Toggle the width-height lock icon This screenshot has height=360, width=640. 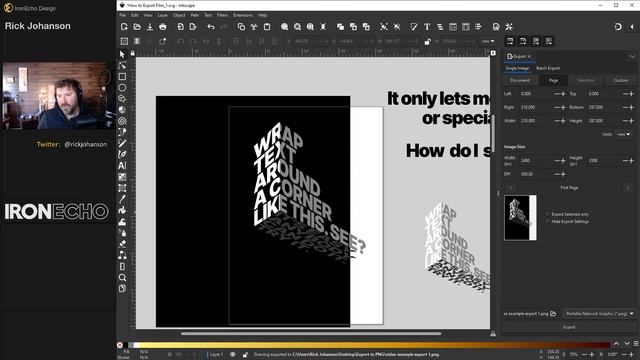click(x=427, y=42)
